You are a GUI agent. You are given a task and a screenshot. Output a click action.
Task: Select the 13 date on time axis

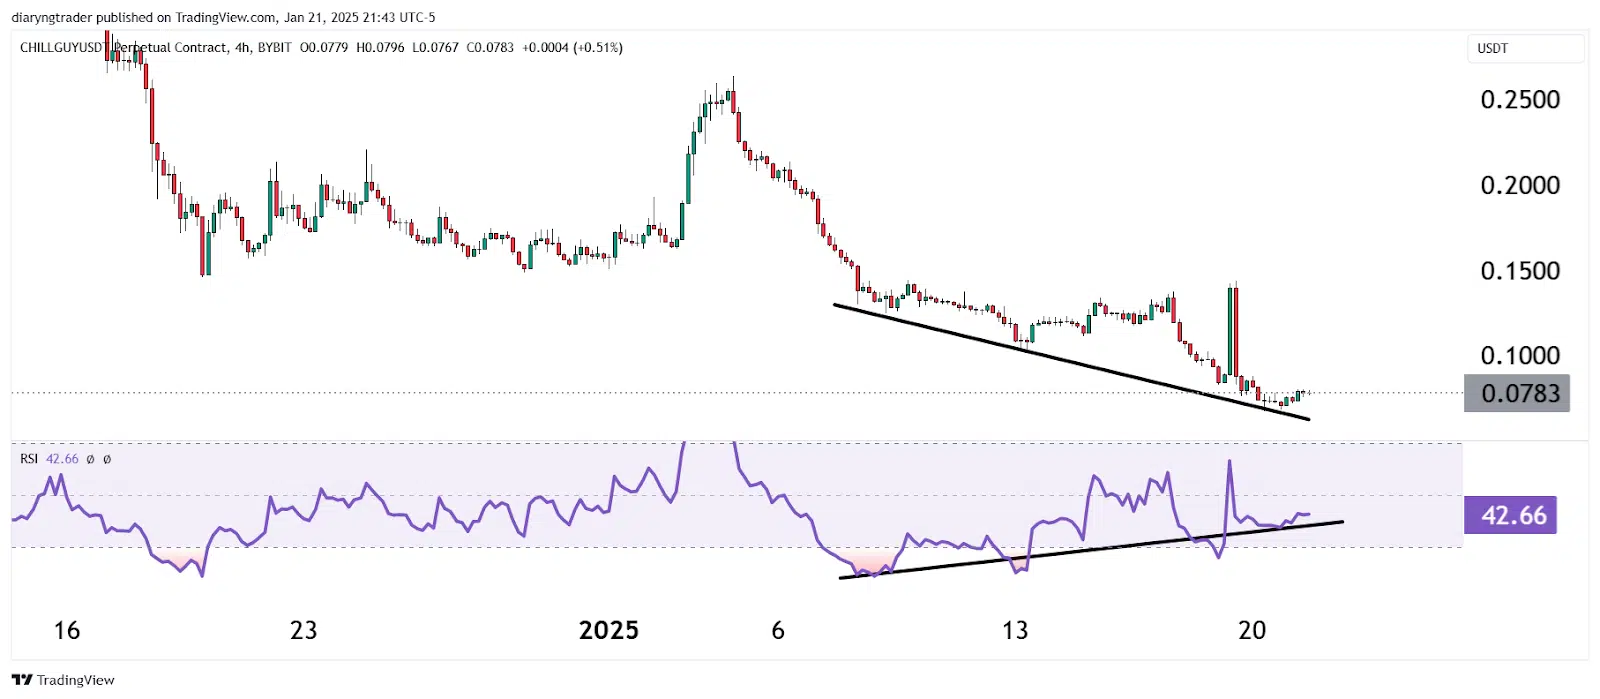pos(1015,631)
